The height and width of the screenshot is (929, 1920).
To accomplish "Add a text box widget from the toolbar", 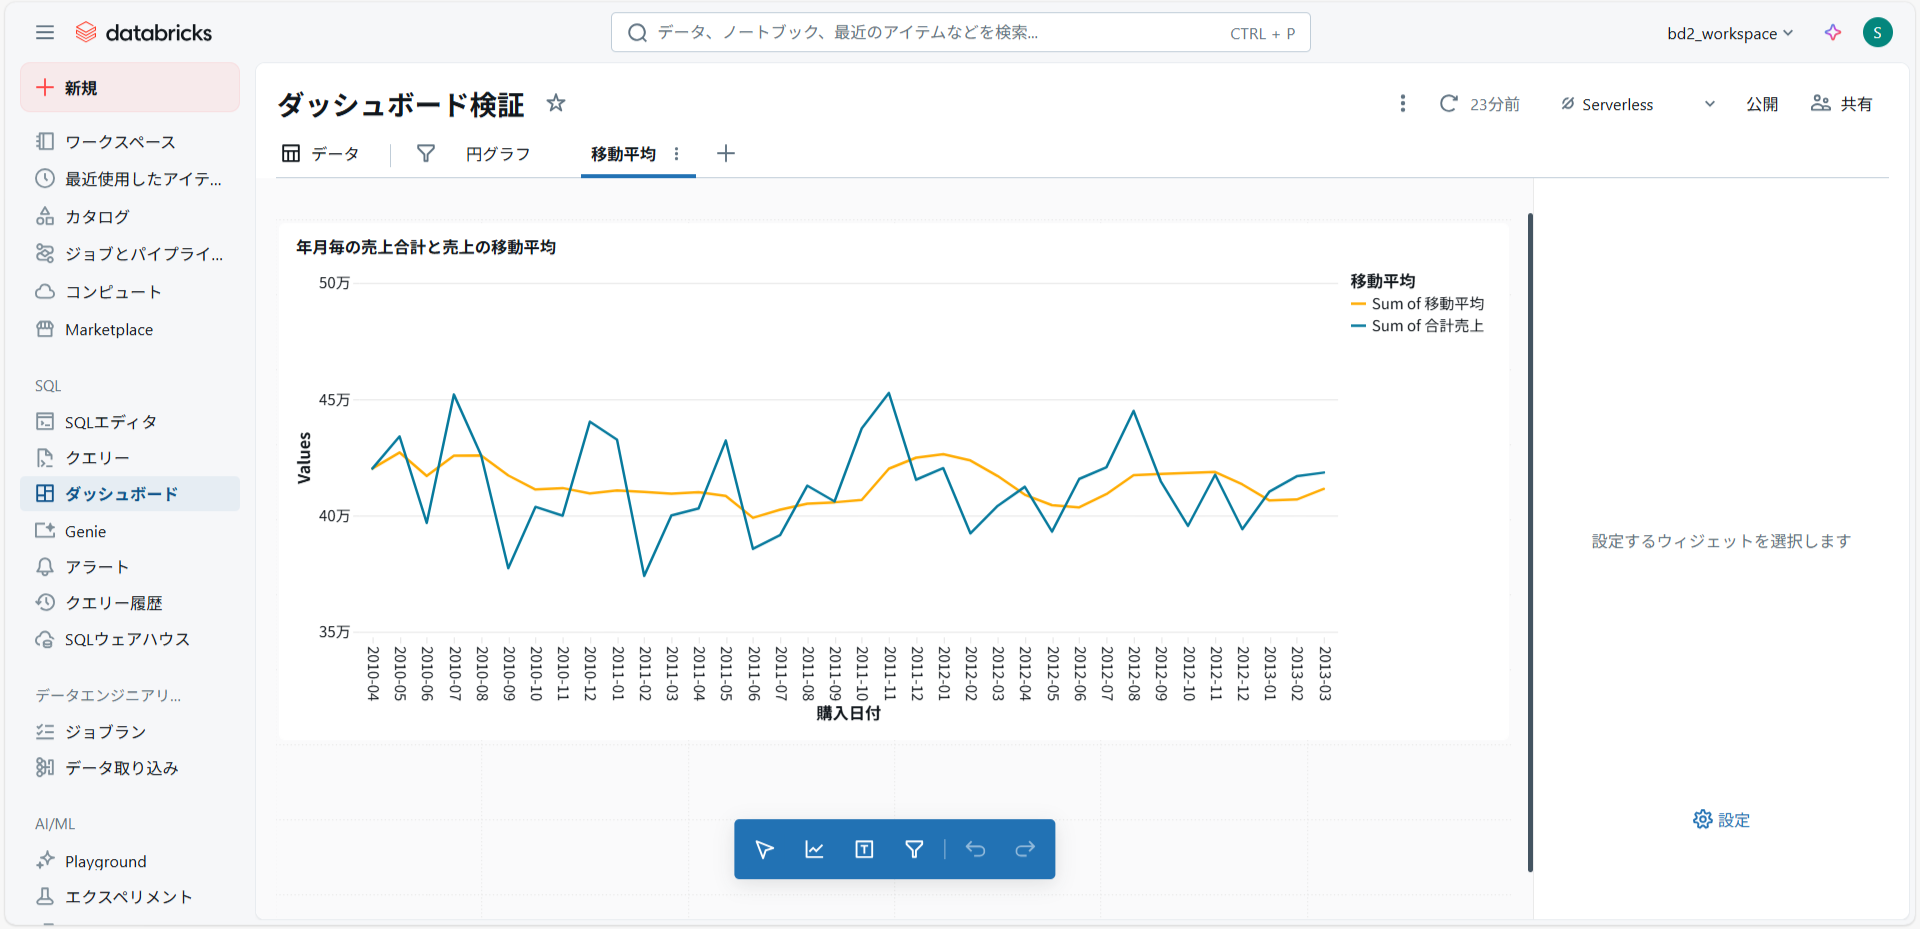I will [864, 849].
